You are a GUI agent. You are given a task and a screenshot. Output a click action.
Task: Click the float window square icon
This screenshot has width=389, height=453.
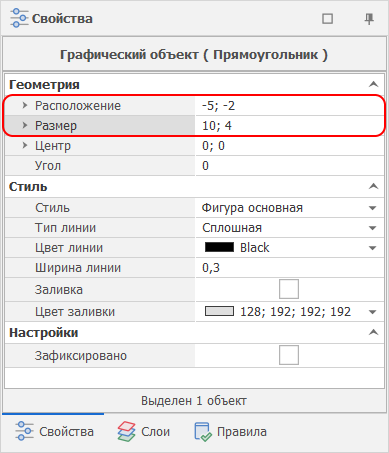328,19
